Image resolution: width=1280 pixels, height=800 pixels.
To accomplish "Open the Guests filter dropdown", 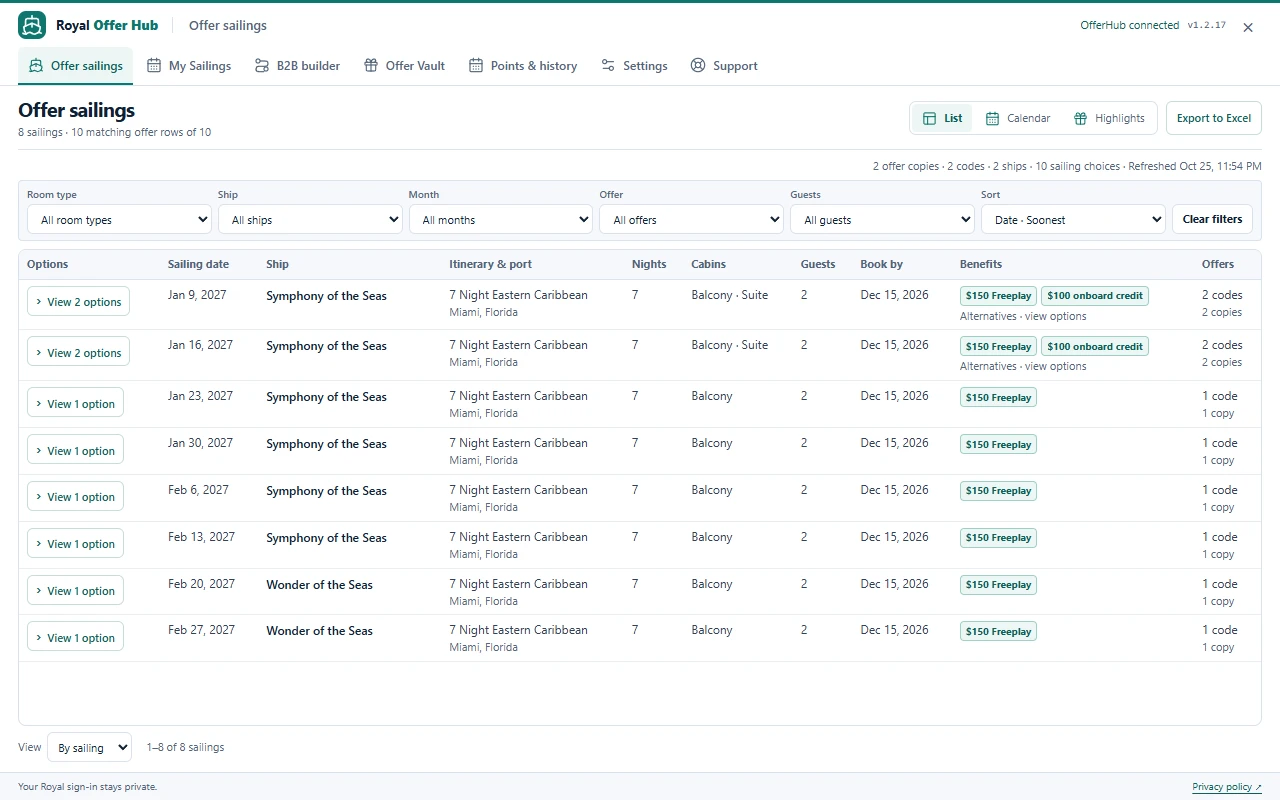I will click(882, 220).
